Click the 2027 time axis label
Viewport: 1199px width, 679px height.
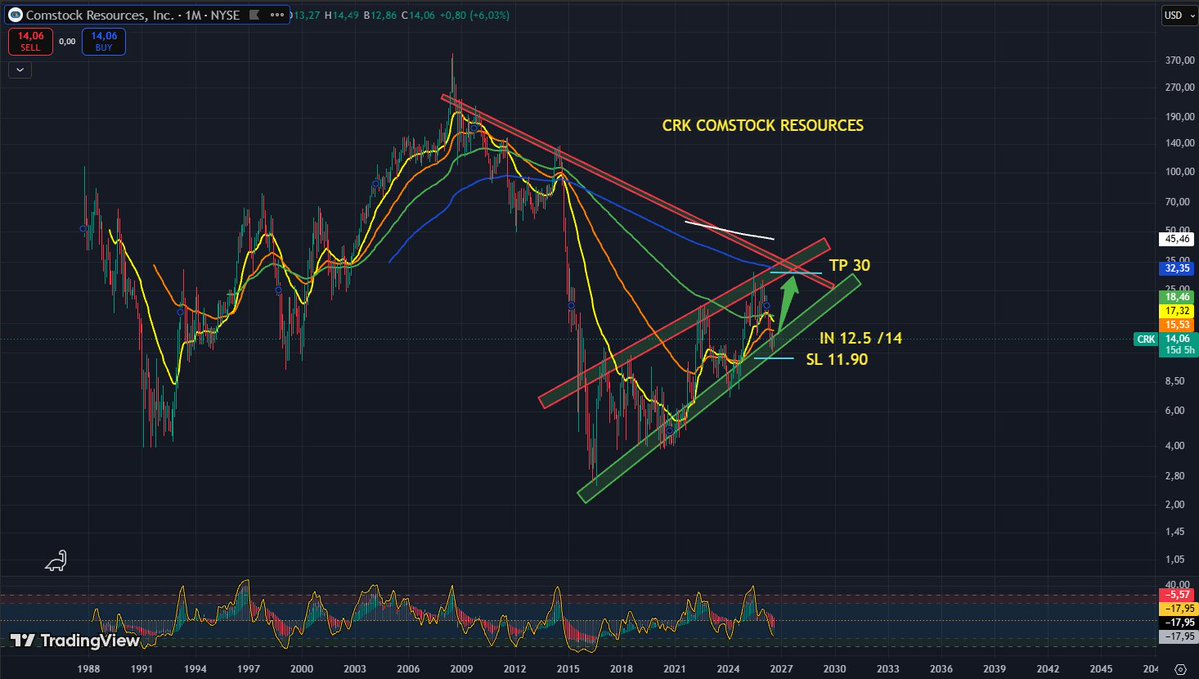(781, 668)
